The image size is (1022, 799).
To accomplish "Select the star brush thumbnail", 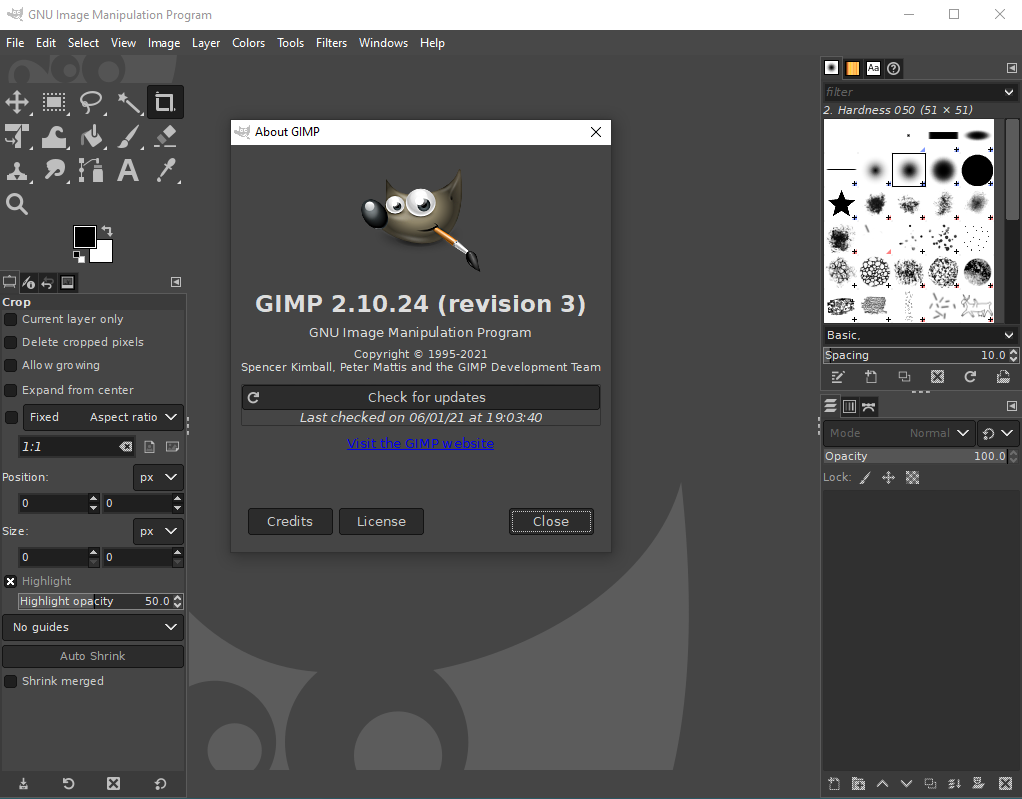I will pos(841,204).
